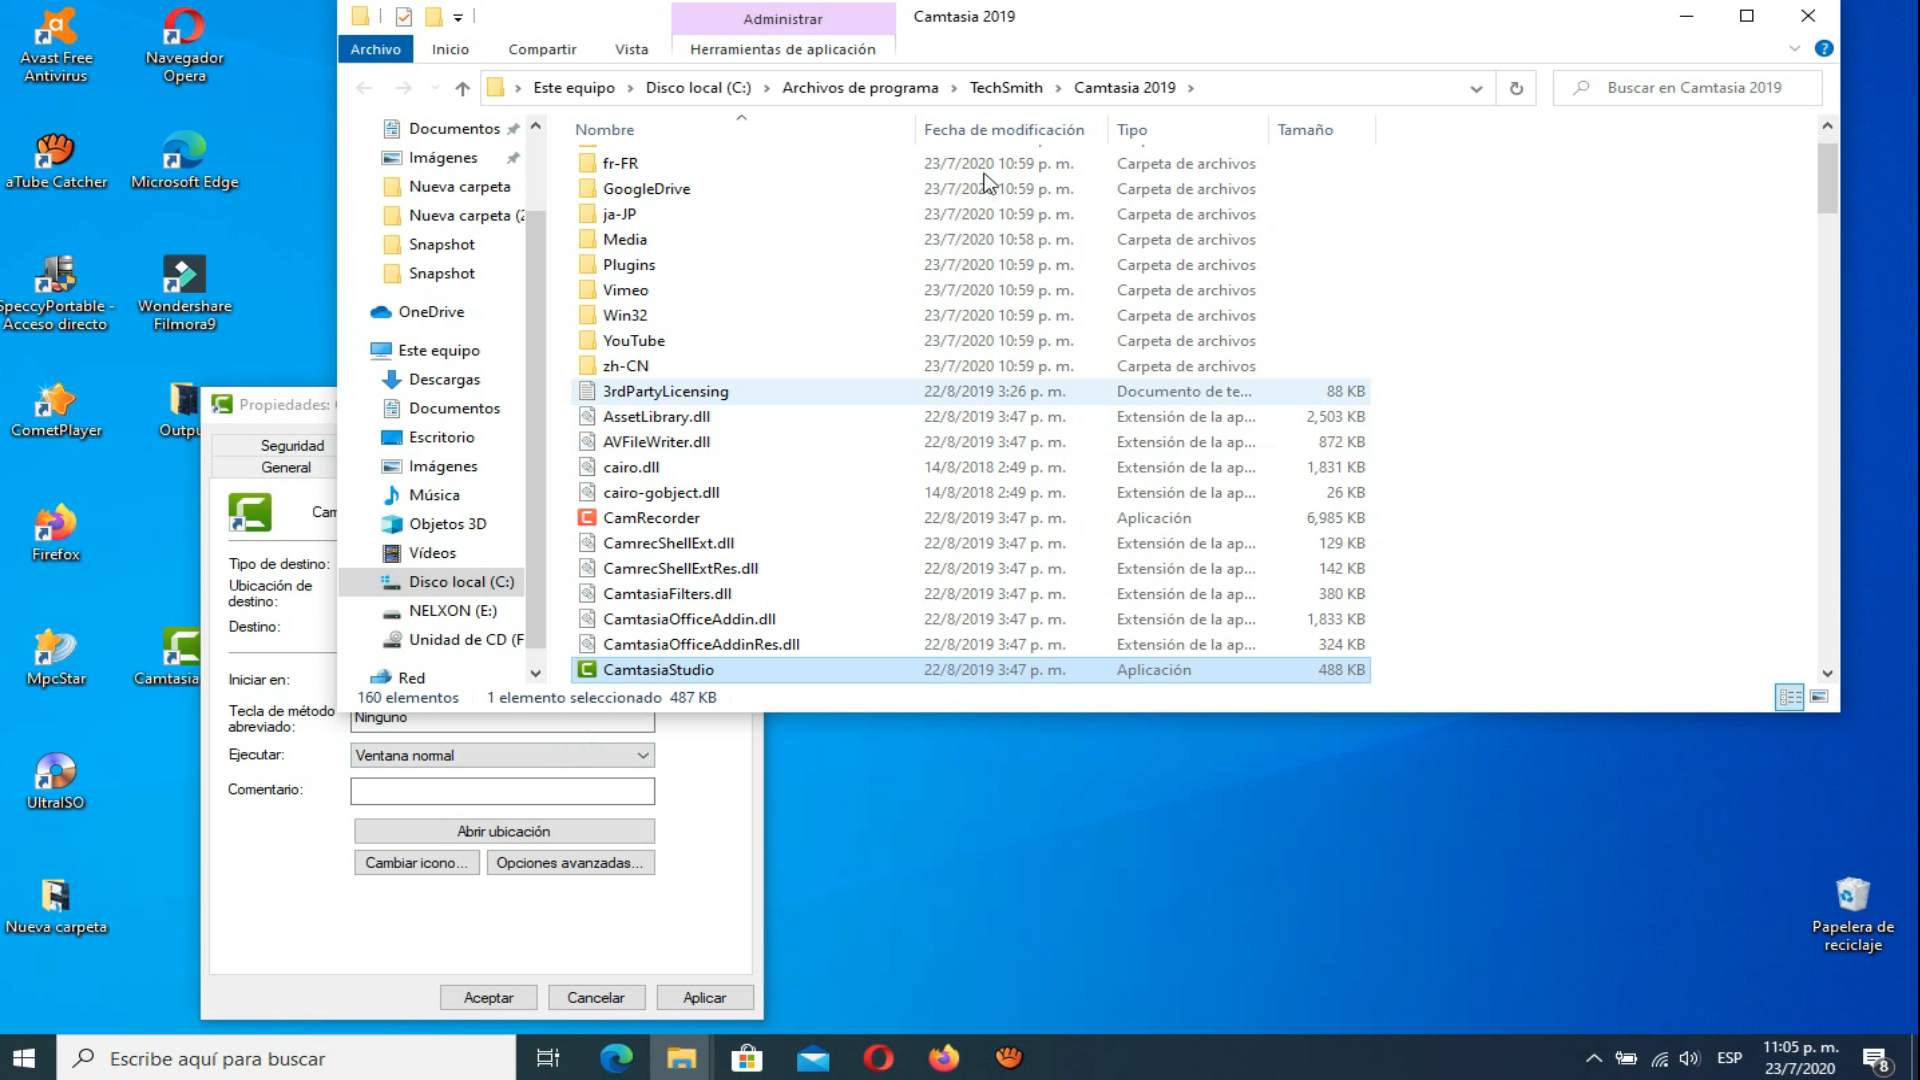Switch to Seguridad tab in Propiedades
1920x1080 pixels.
(292, 446)
